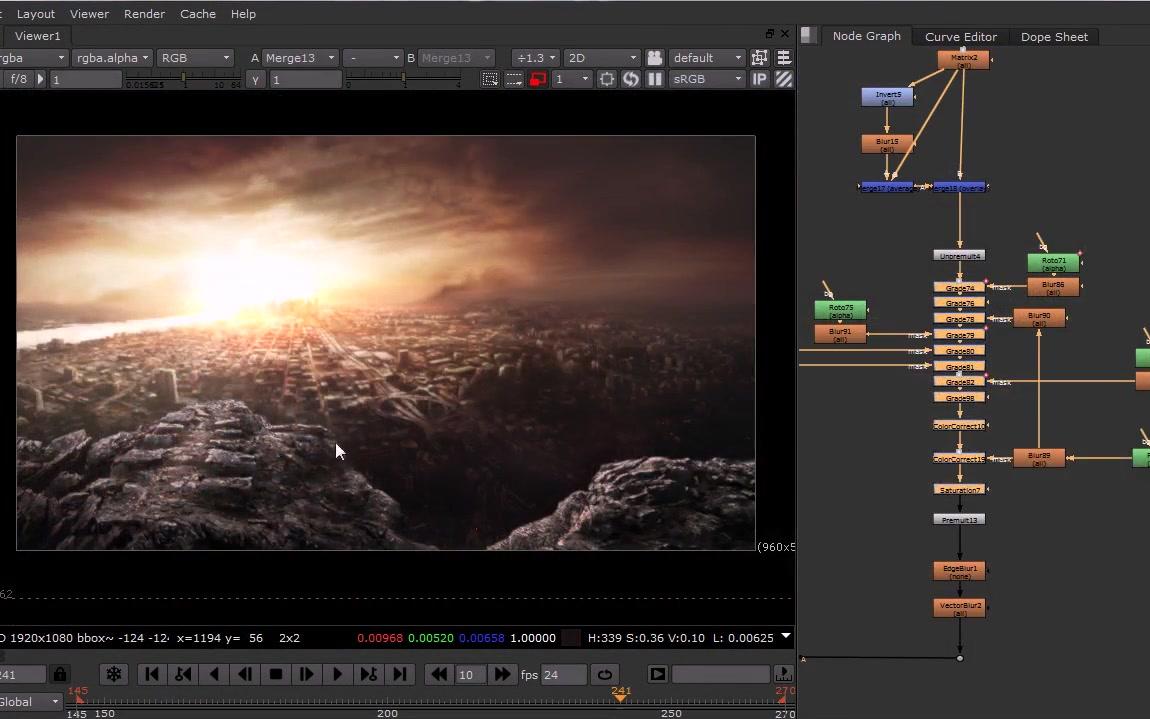Click the ROI region icon

click(x=490, y=79)
